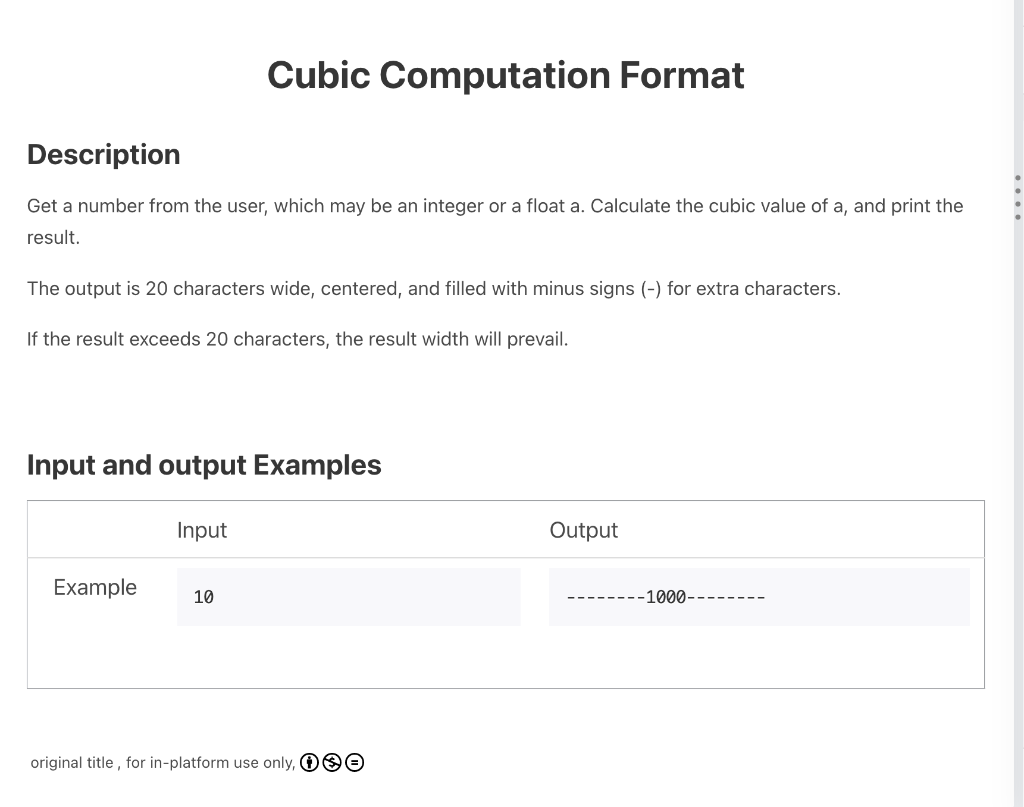
Task: Click the Cubic Computation Format title
Action: point(505,75)
